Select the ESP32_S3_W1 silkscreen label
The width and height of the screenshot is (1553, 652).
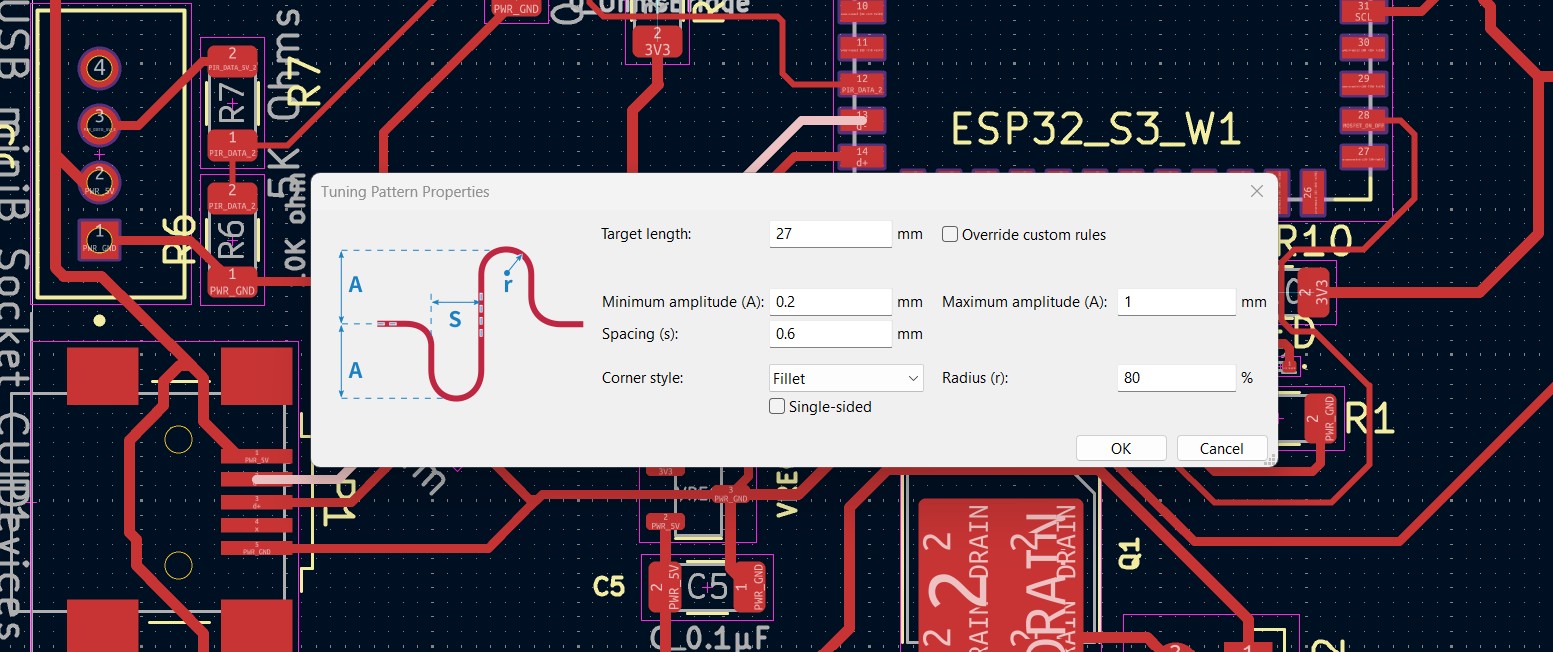point(1094,130)
